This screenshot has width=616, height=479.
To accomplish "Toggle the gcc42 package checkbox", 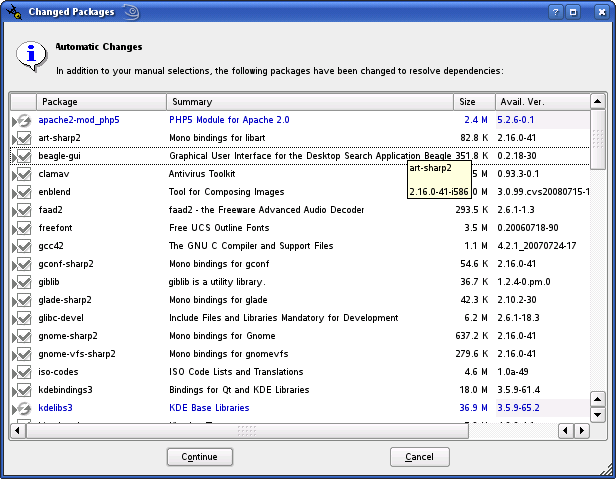I will pyautogui.click(x=24, y=246).
